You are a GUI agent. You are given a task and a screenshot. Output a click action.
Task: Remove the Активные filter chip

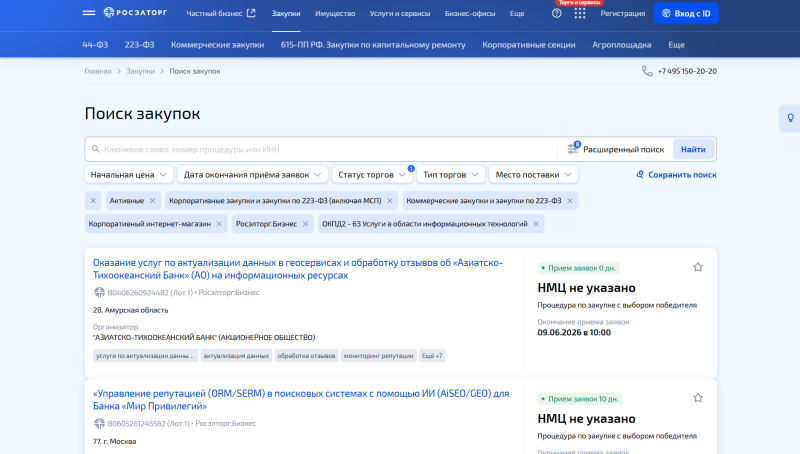point(152,201)
